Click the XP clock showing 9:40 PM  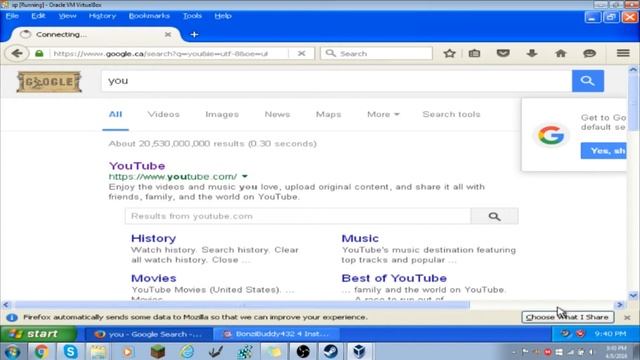click(610, 334)
